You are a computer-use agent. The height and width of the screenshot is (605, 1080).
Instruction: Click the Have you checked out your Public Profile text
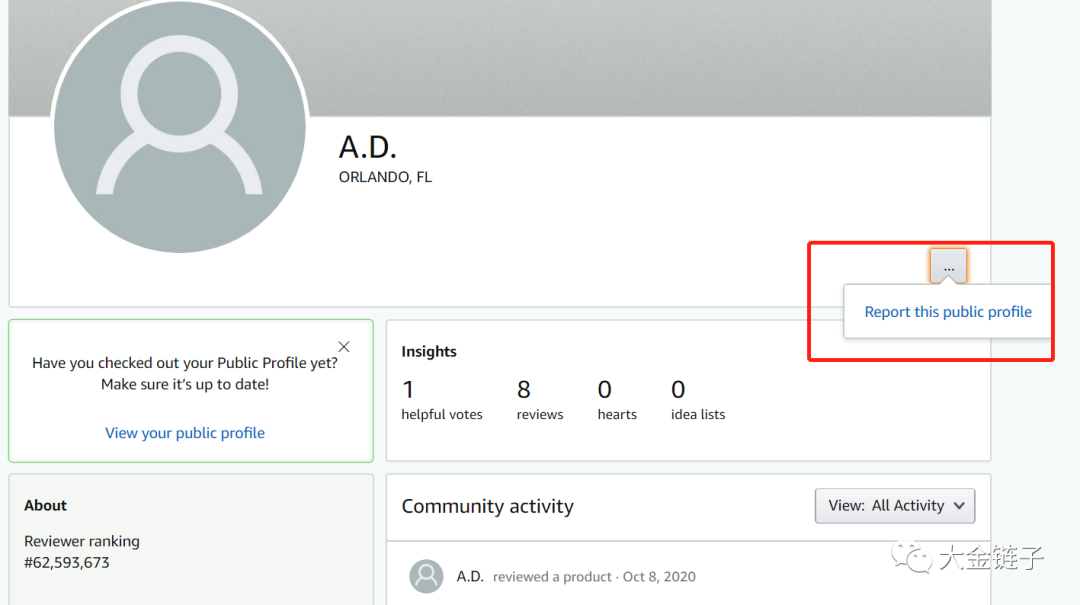(x=185, y=373)
